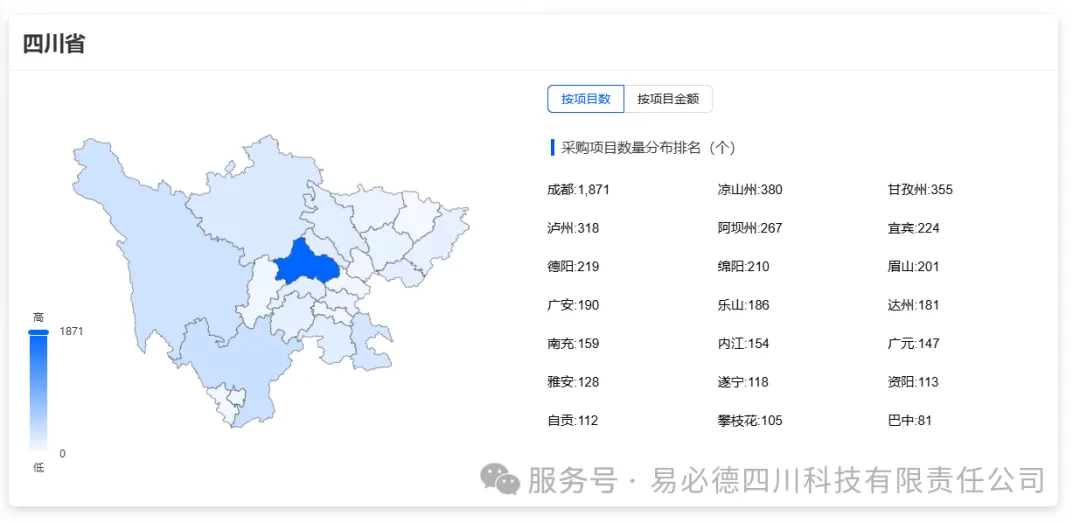The image size is (1080, 523).
Task: Select the 巴中:81 ranking entry
Action: point(910,420)
